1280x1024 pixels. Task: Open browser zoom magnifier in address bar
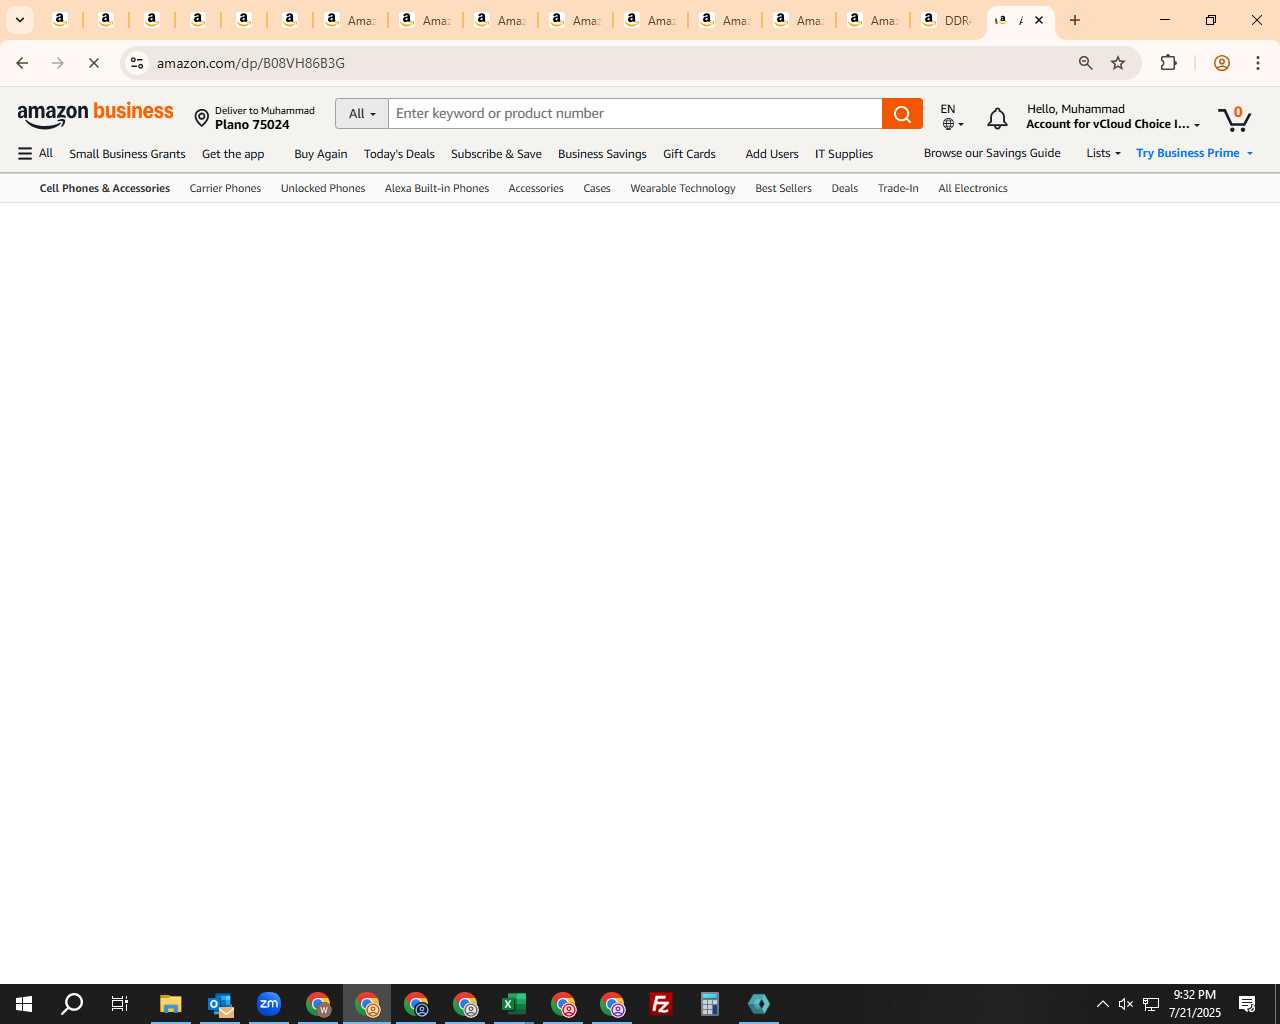click(x=1085, y=63)
